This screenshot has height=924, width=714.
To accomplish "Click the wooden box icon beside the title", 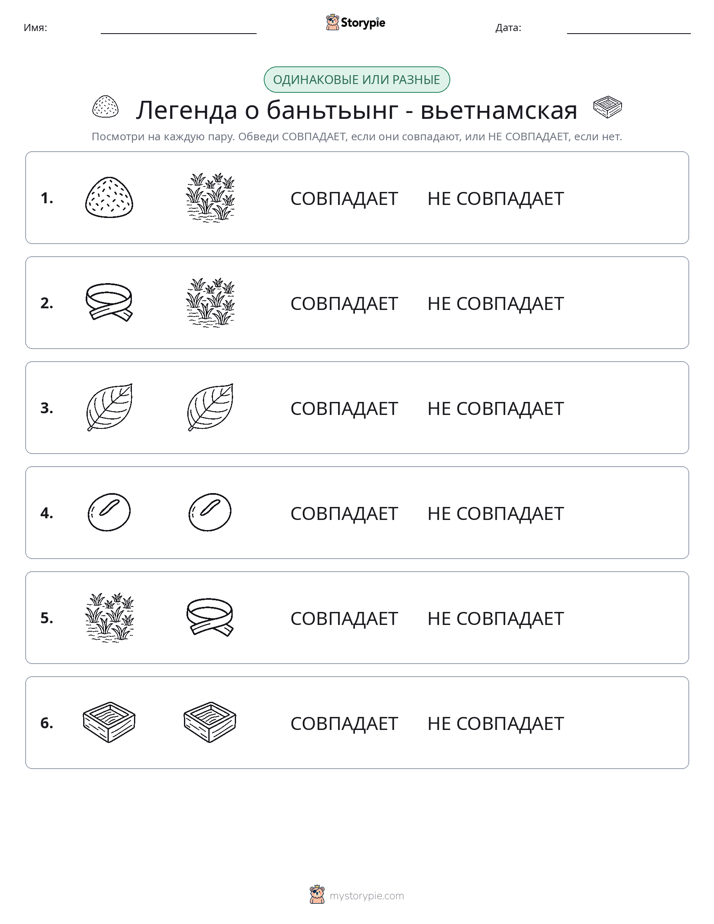I will tap(607, 107).
